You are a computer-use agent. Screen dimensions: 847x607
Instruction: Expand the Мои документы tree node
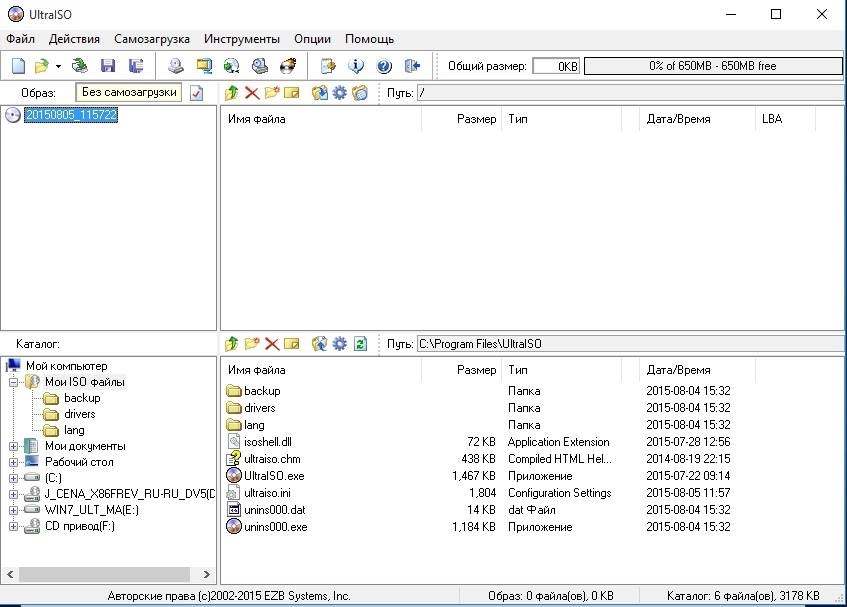coord(14,447)
